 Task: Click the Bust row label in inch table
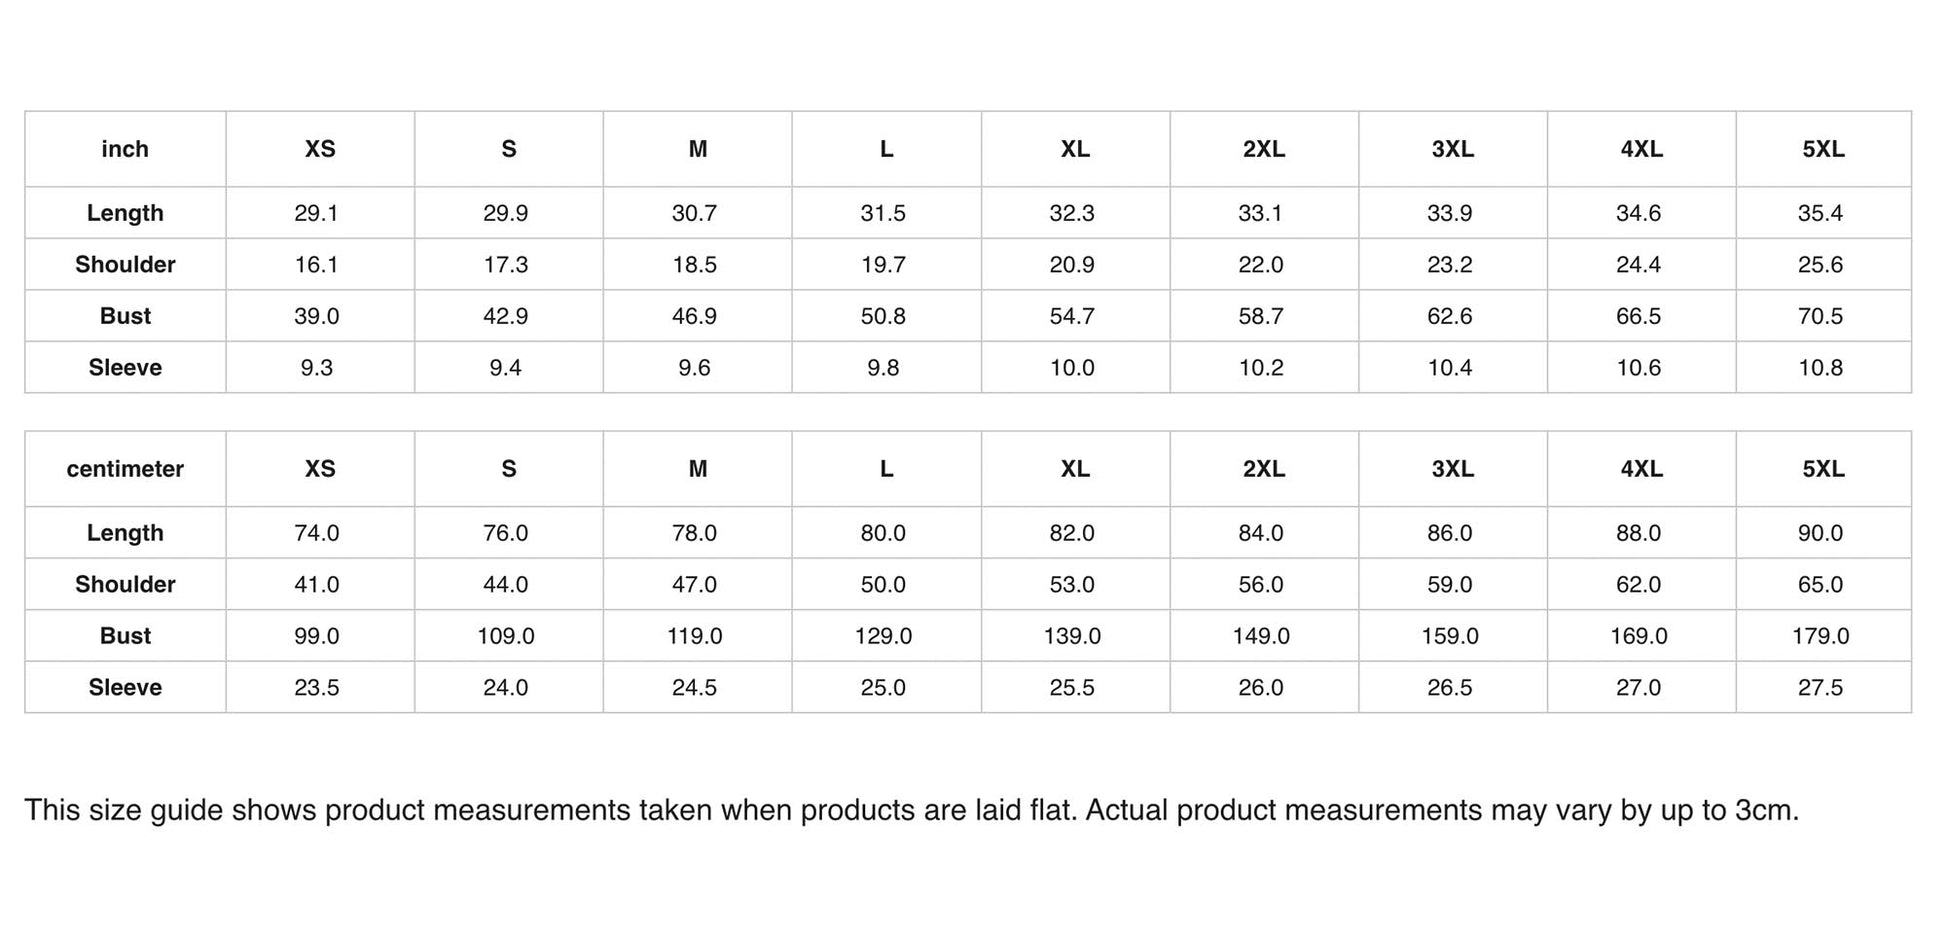[x=125, y=316]
